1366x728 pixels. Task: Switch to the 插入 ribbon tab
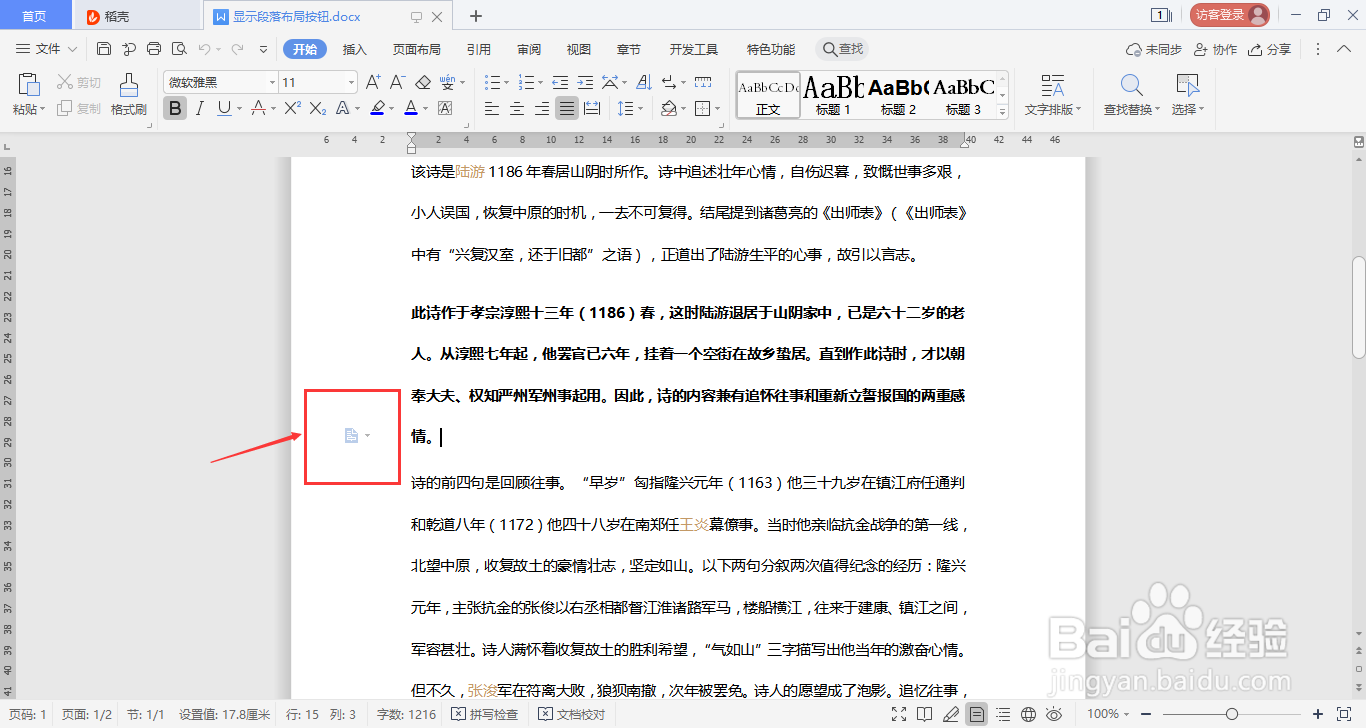[x=354, y=48]
